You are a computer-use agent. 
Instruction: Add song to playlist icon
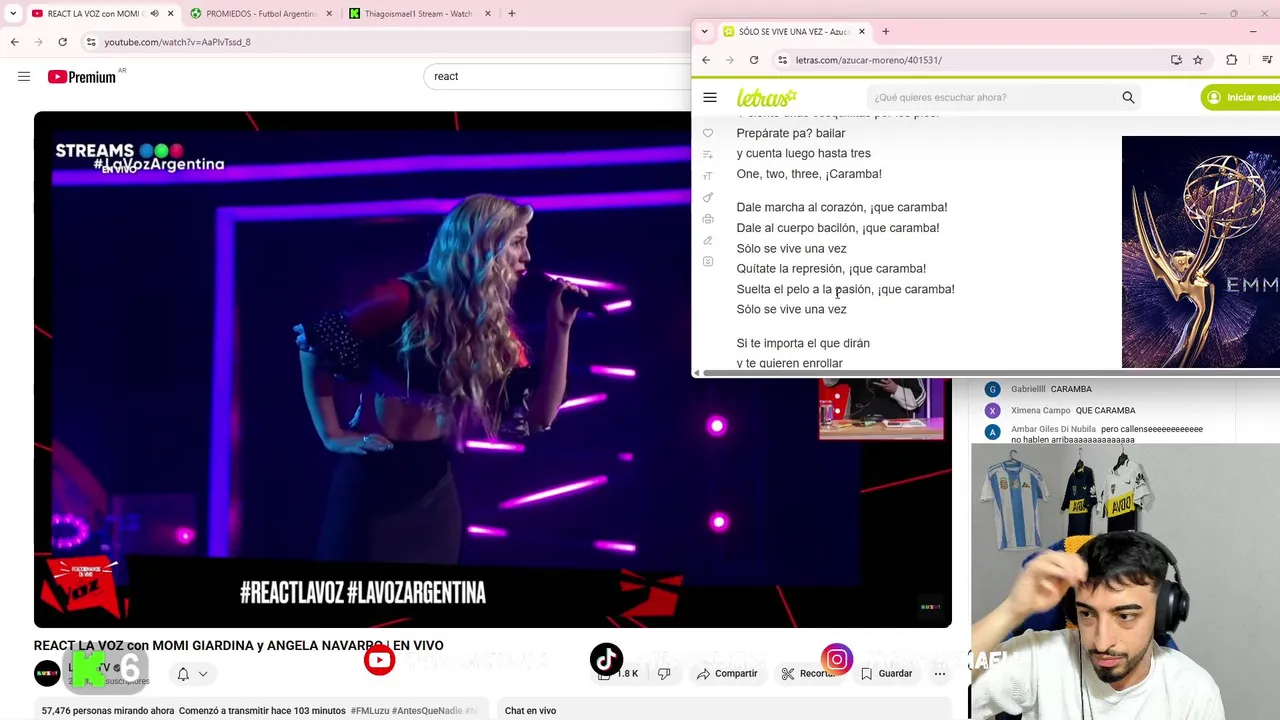[x=708, y=155]
